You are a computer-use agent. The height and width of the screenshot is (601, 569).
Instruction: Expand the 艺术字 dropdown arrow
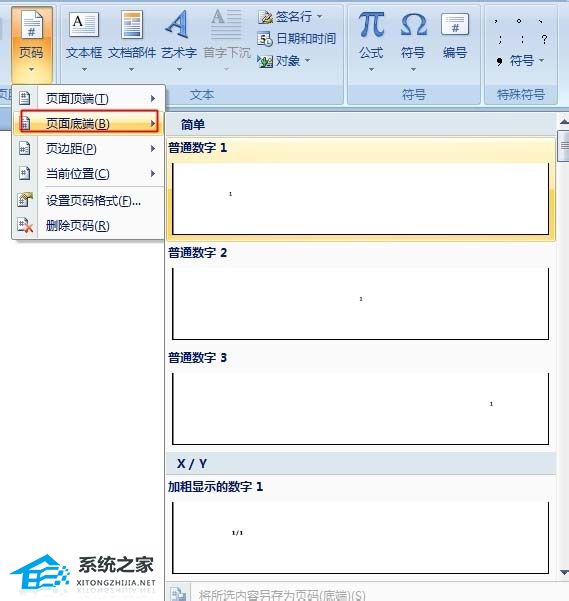(x=179, y=70)
